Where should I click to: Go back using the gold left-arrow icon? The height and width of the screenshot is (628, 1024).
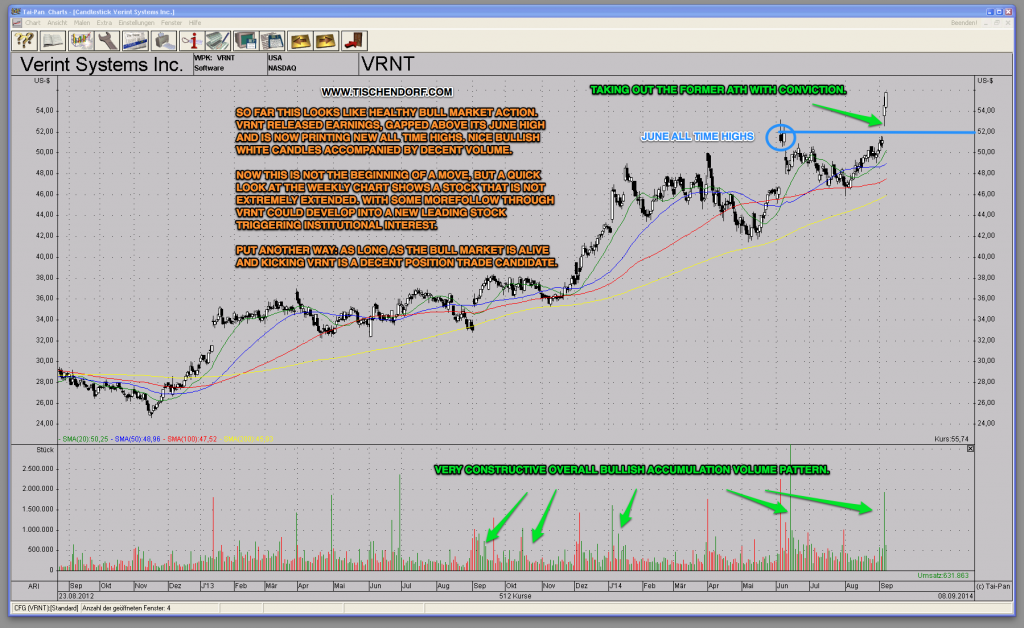pyautogui.click(x=301, y=41)
